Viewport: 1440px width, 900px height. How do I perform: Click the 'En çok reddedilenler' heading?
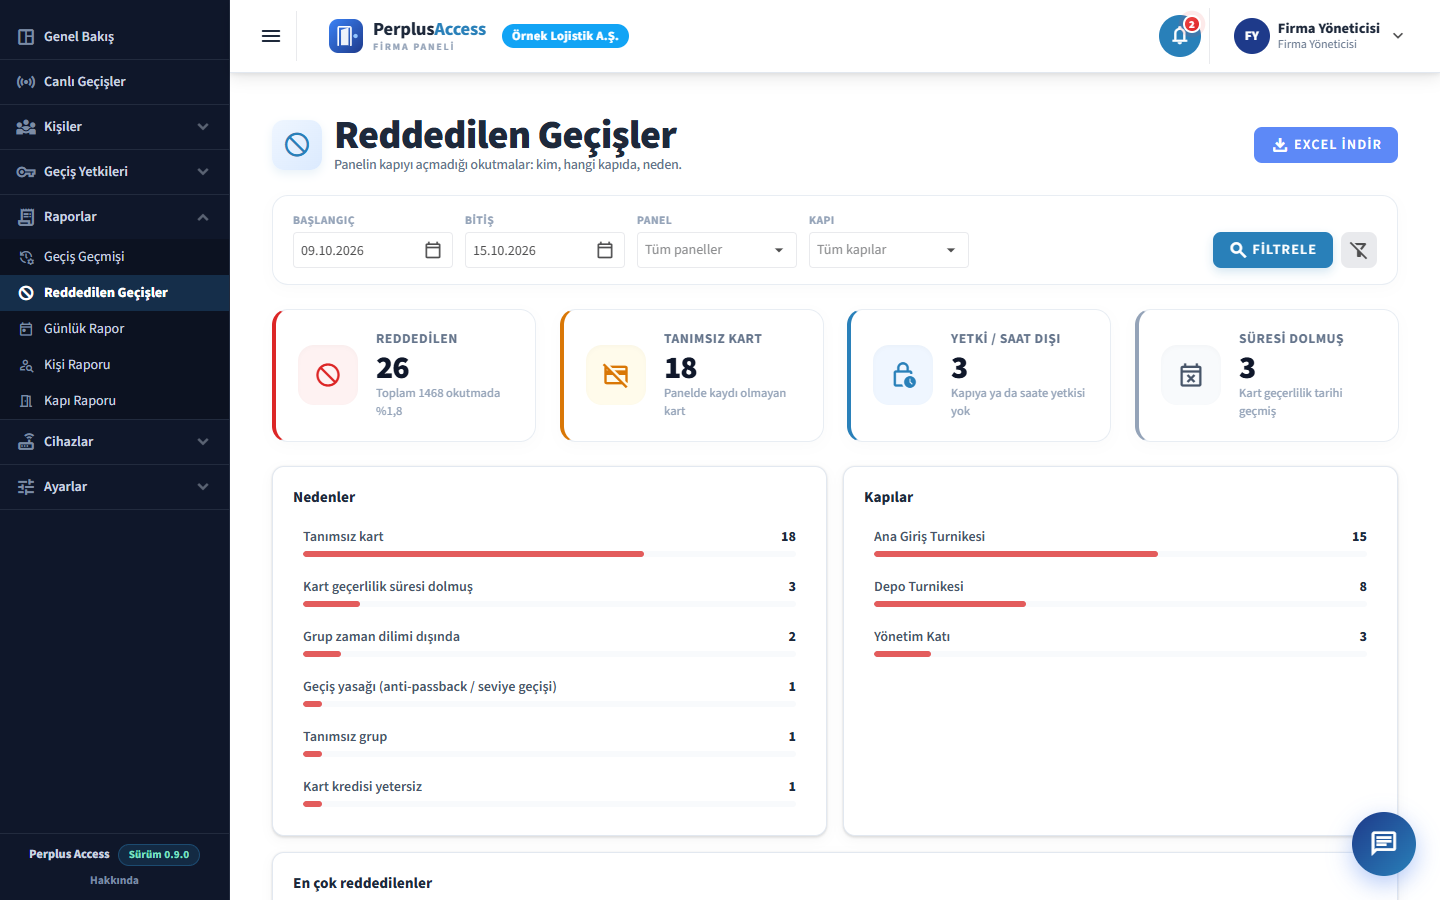coord(362,883)
